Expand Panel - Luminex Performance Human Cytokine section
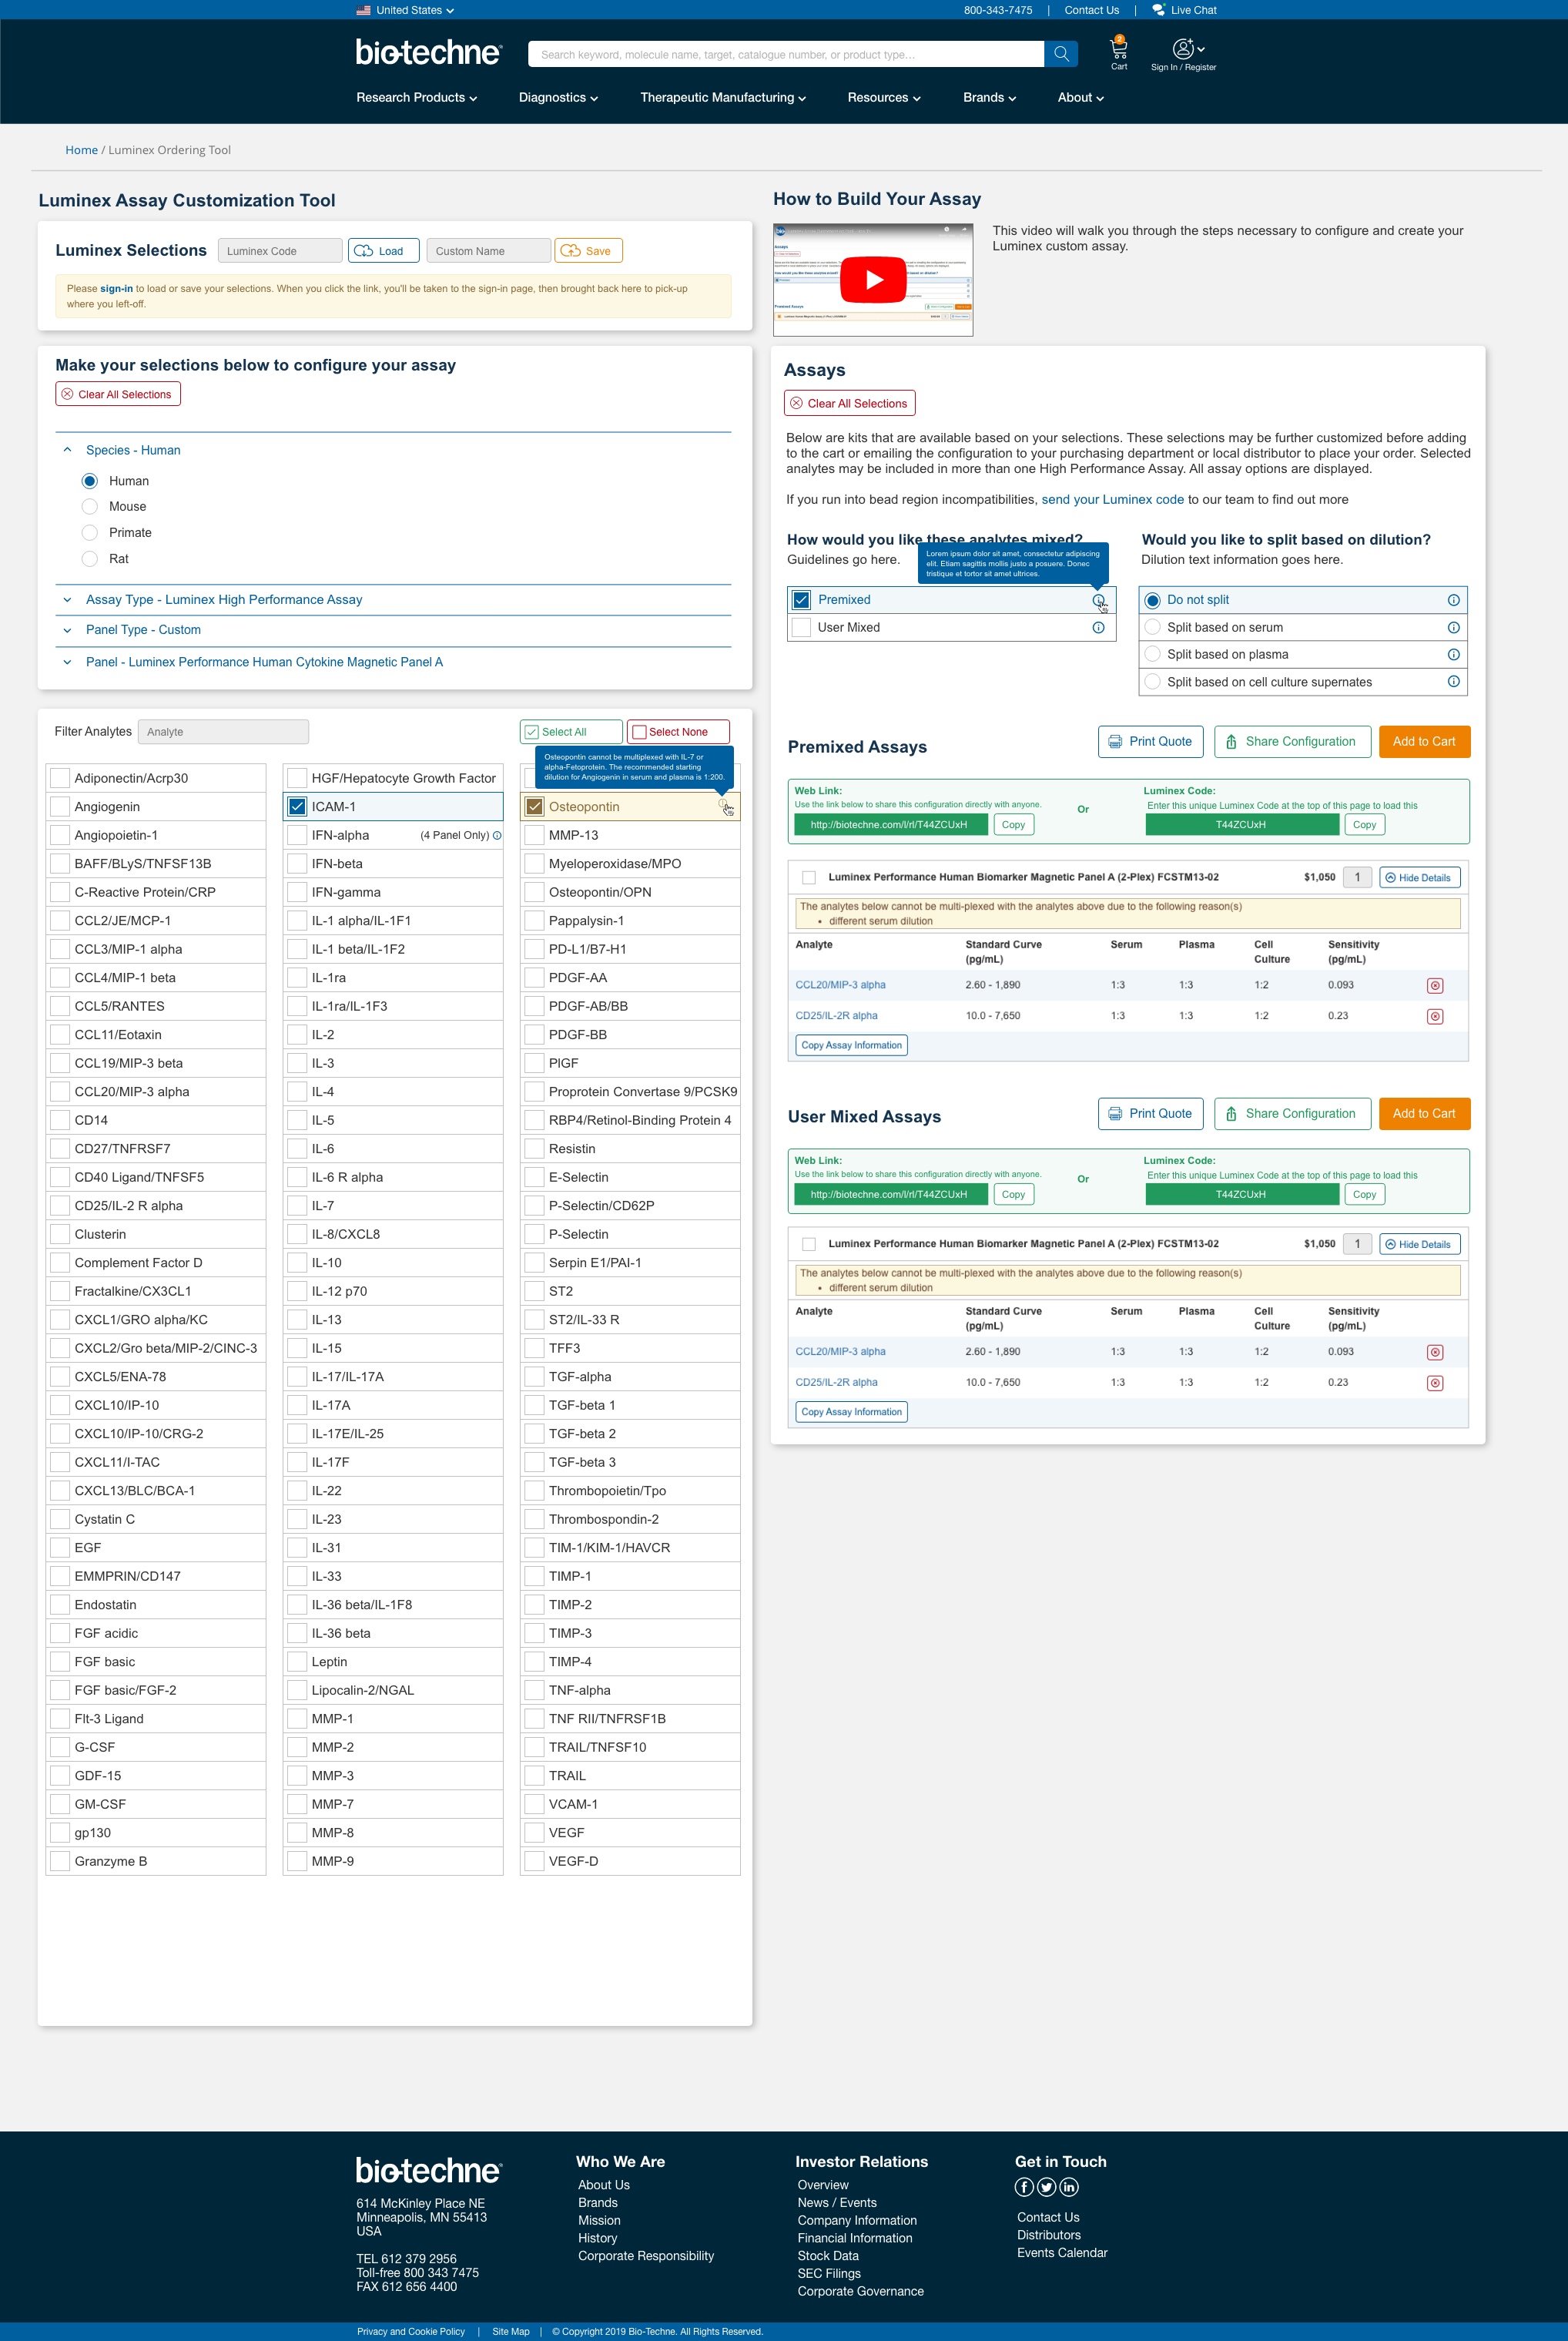 68,662
